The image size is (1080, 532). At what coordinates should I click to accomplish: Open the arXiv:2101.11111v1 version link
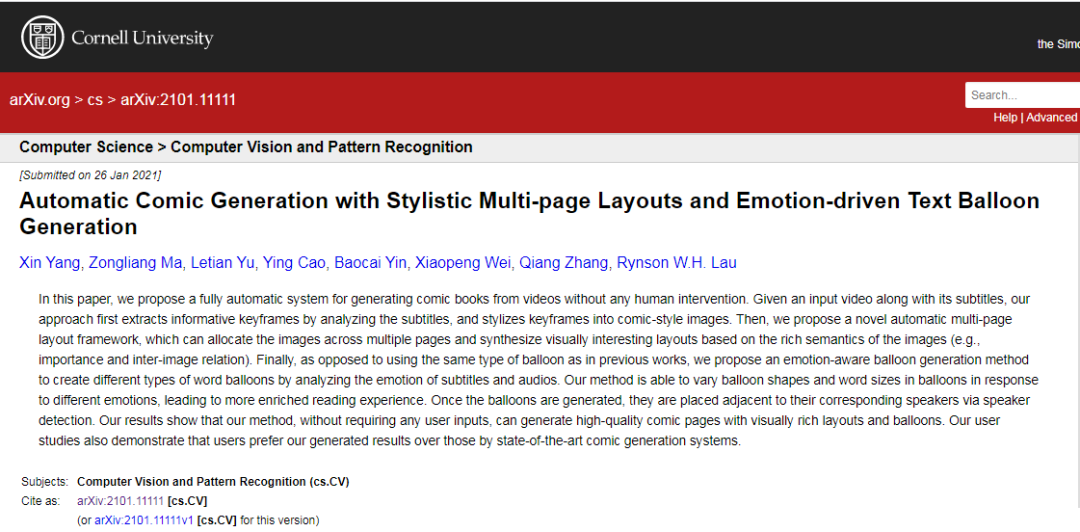click(144, 520)
